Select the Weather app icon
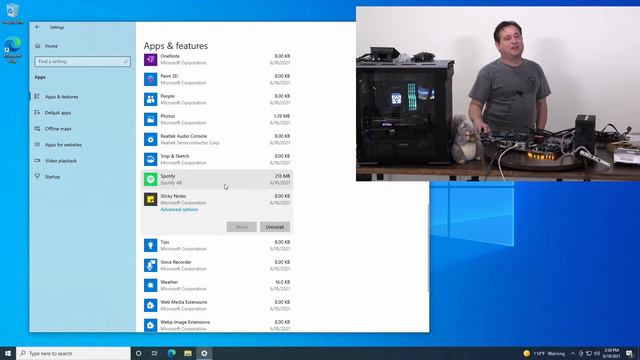The image size is (640, 360). 150,285
